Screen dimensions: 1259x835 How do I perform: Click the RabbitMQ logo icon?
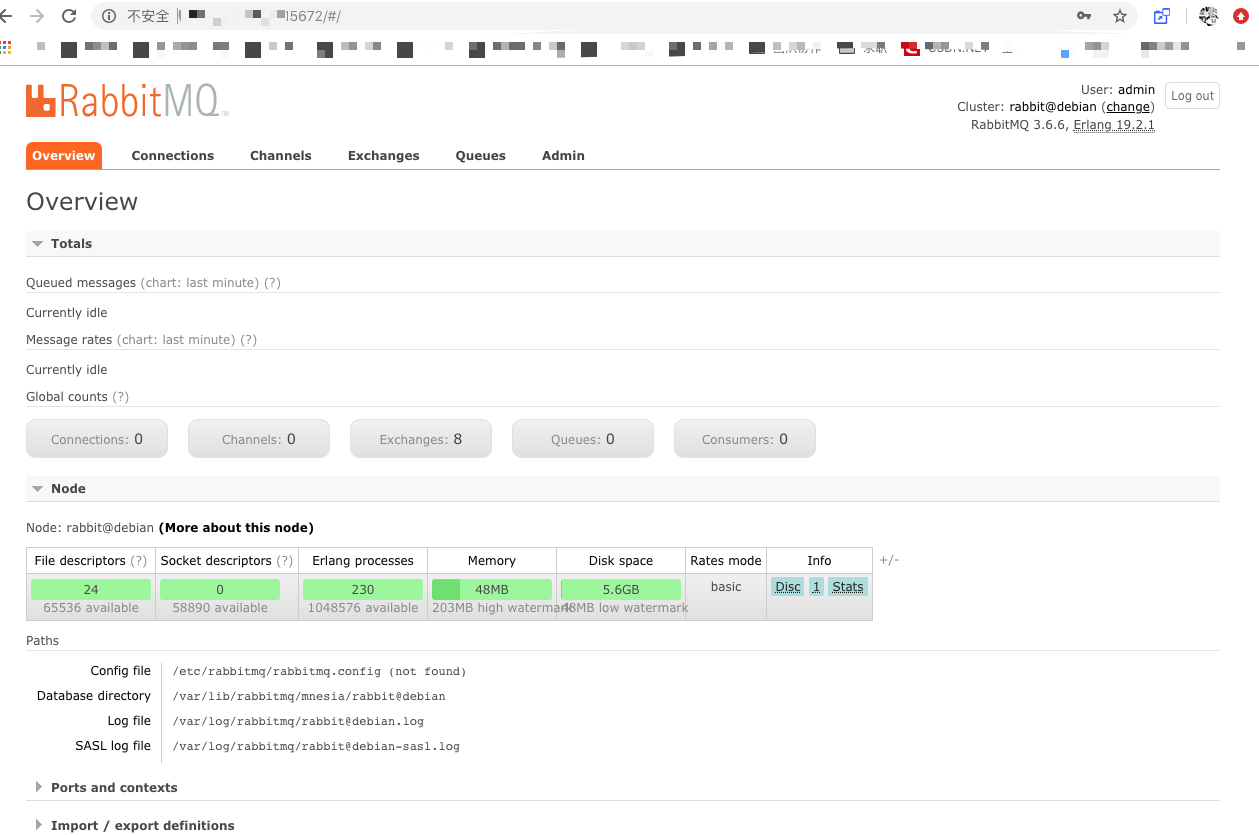point(38,99)
